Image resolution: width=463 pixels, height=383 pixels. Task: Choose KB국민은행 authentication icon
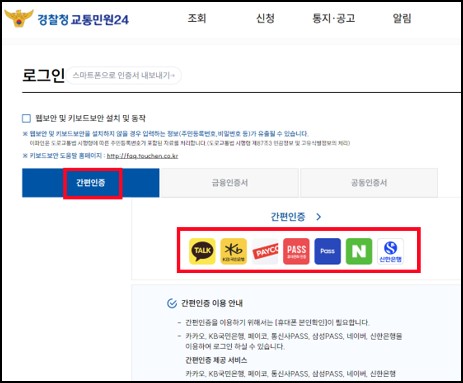pyautogui.click(x=234, y=251)
